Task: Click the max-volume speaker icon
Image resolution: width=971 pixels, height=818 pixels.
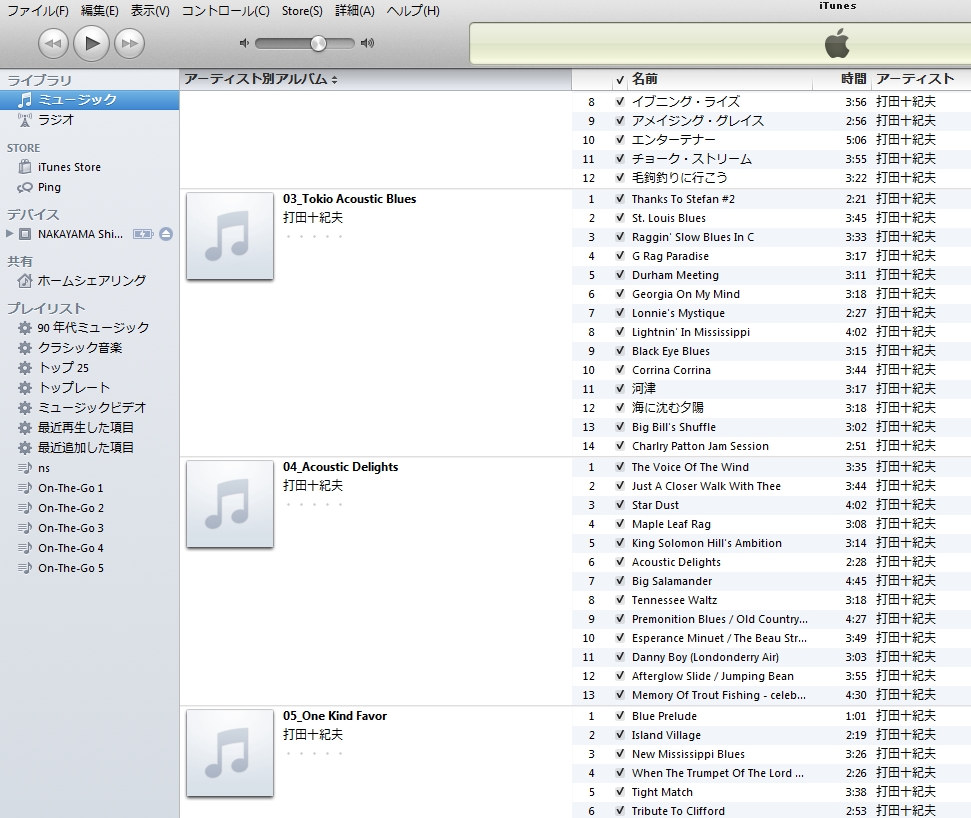Action: (368, 43)
